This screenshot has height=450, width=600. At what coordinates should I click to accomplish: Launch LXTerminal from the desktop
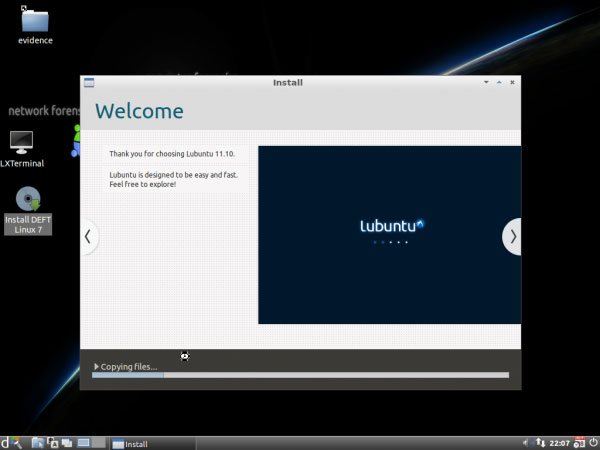click(22, 148)
